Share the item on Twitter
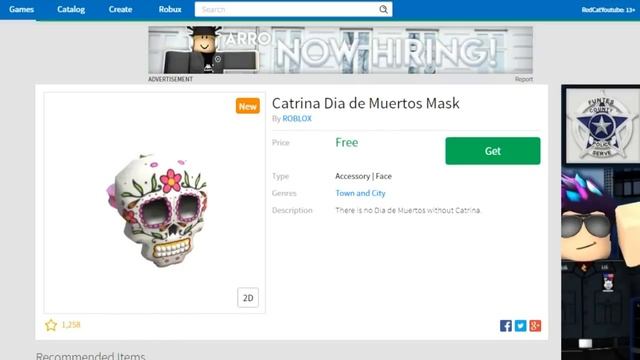The height and width of the screenshot is (360, 640). click(x=520, y=326)
